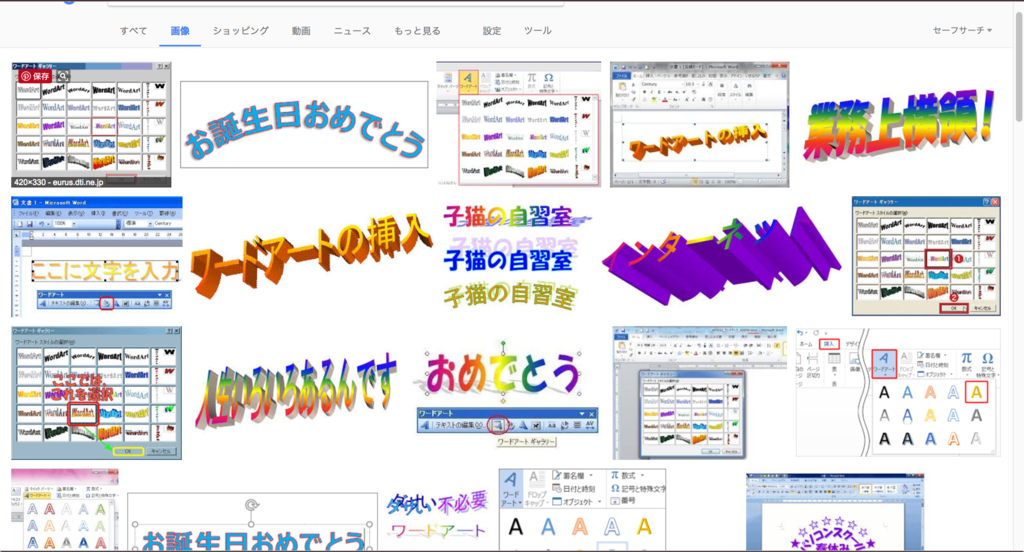Open the セーフサーチ dropdown
This screenshot has height=552, width=1024.
(x=961, y=31)
